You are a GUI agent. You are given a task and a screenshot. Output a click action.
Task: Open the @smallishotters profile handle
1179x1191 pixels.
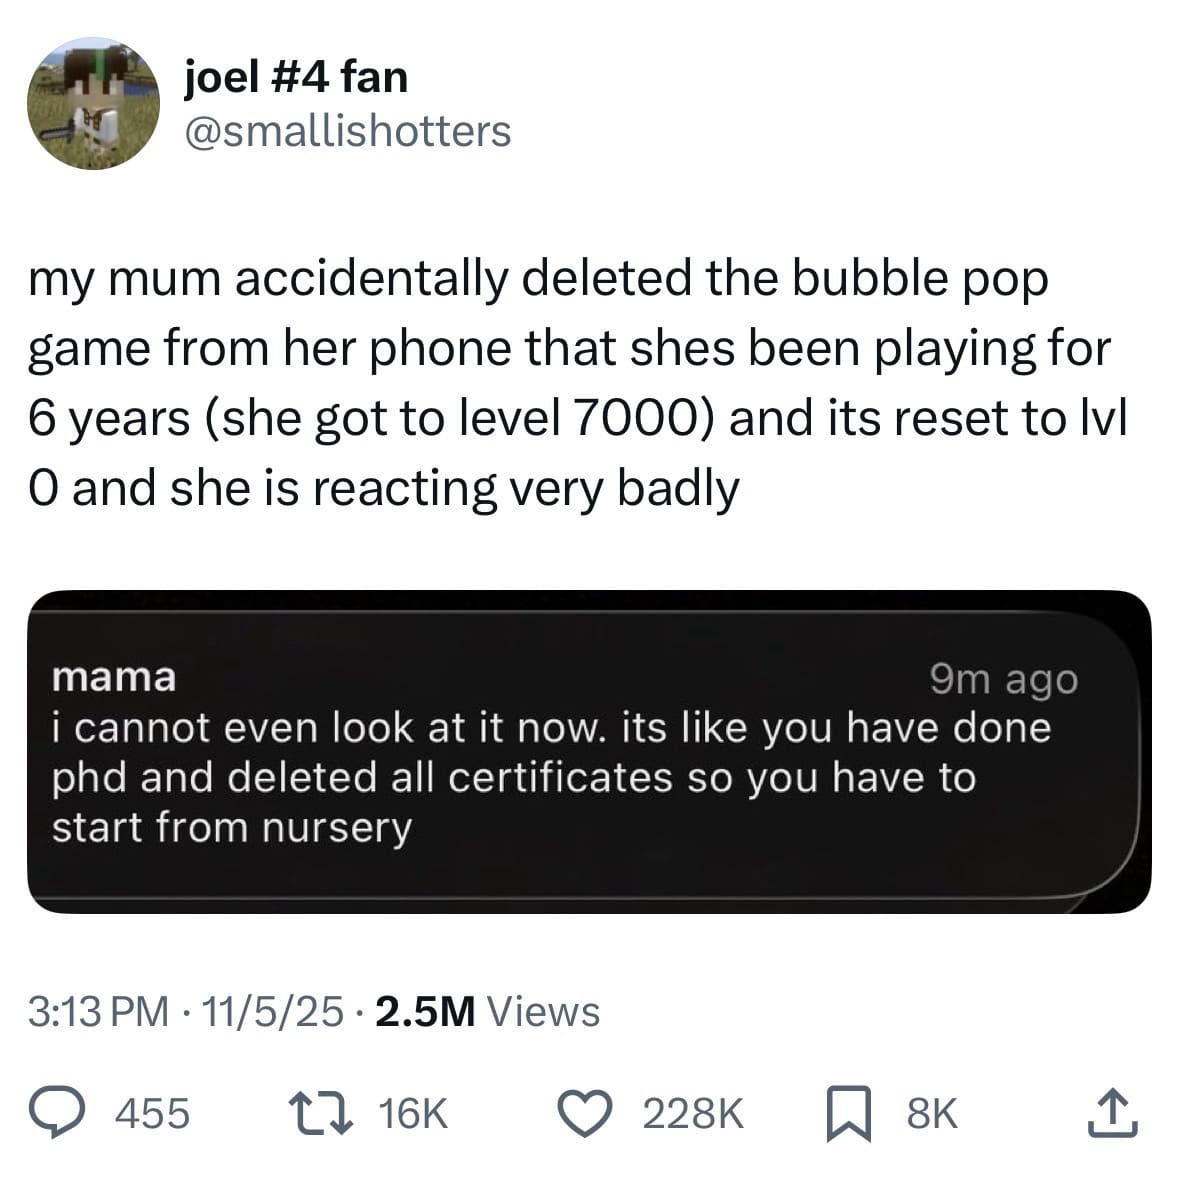coord(348,131)
